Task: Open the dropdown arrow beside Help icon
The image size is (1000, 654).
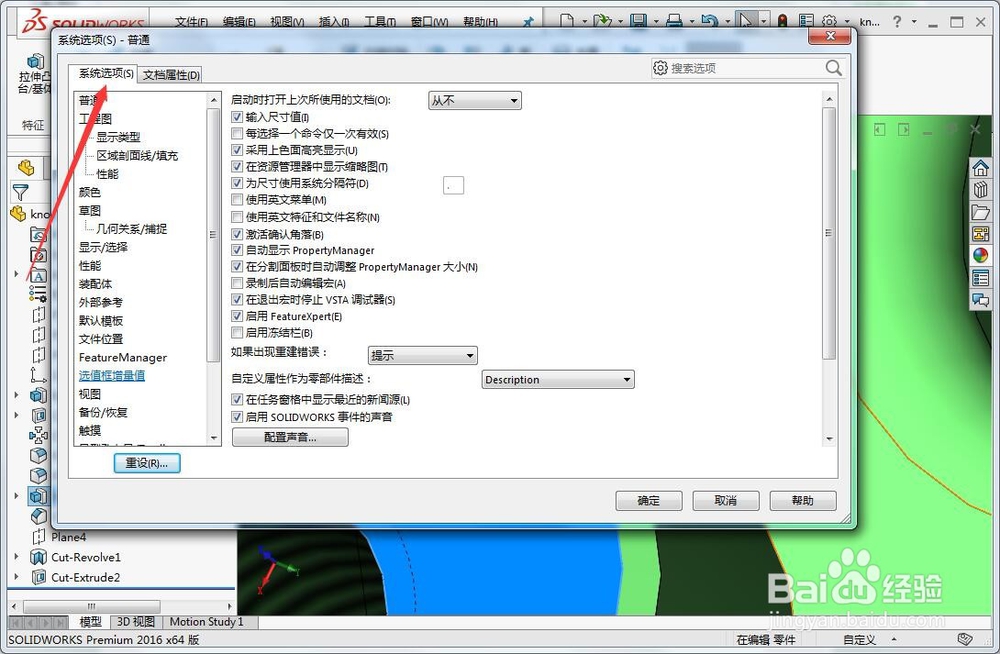Action: point(914,22)
